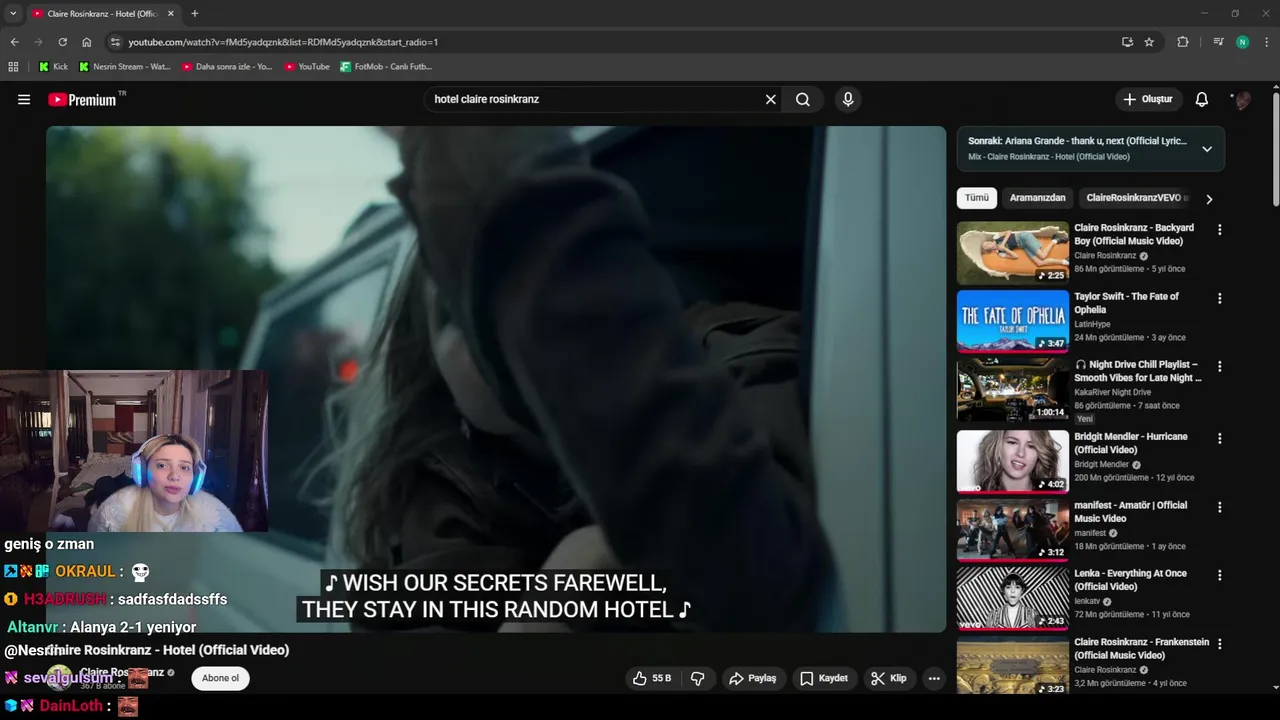
Task: Open extensions puzzle icon
Action: point(1183,42)
